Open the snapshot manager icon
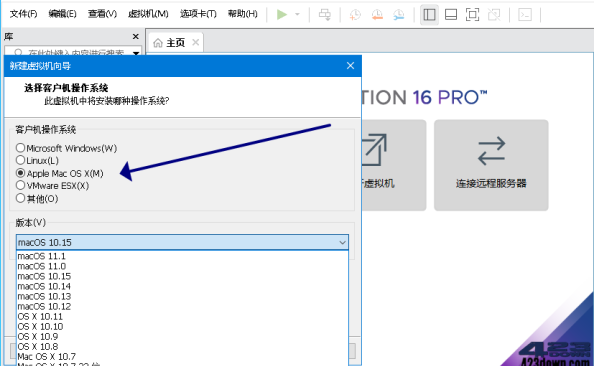This screenshot has width=594, height=366. 399,15
